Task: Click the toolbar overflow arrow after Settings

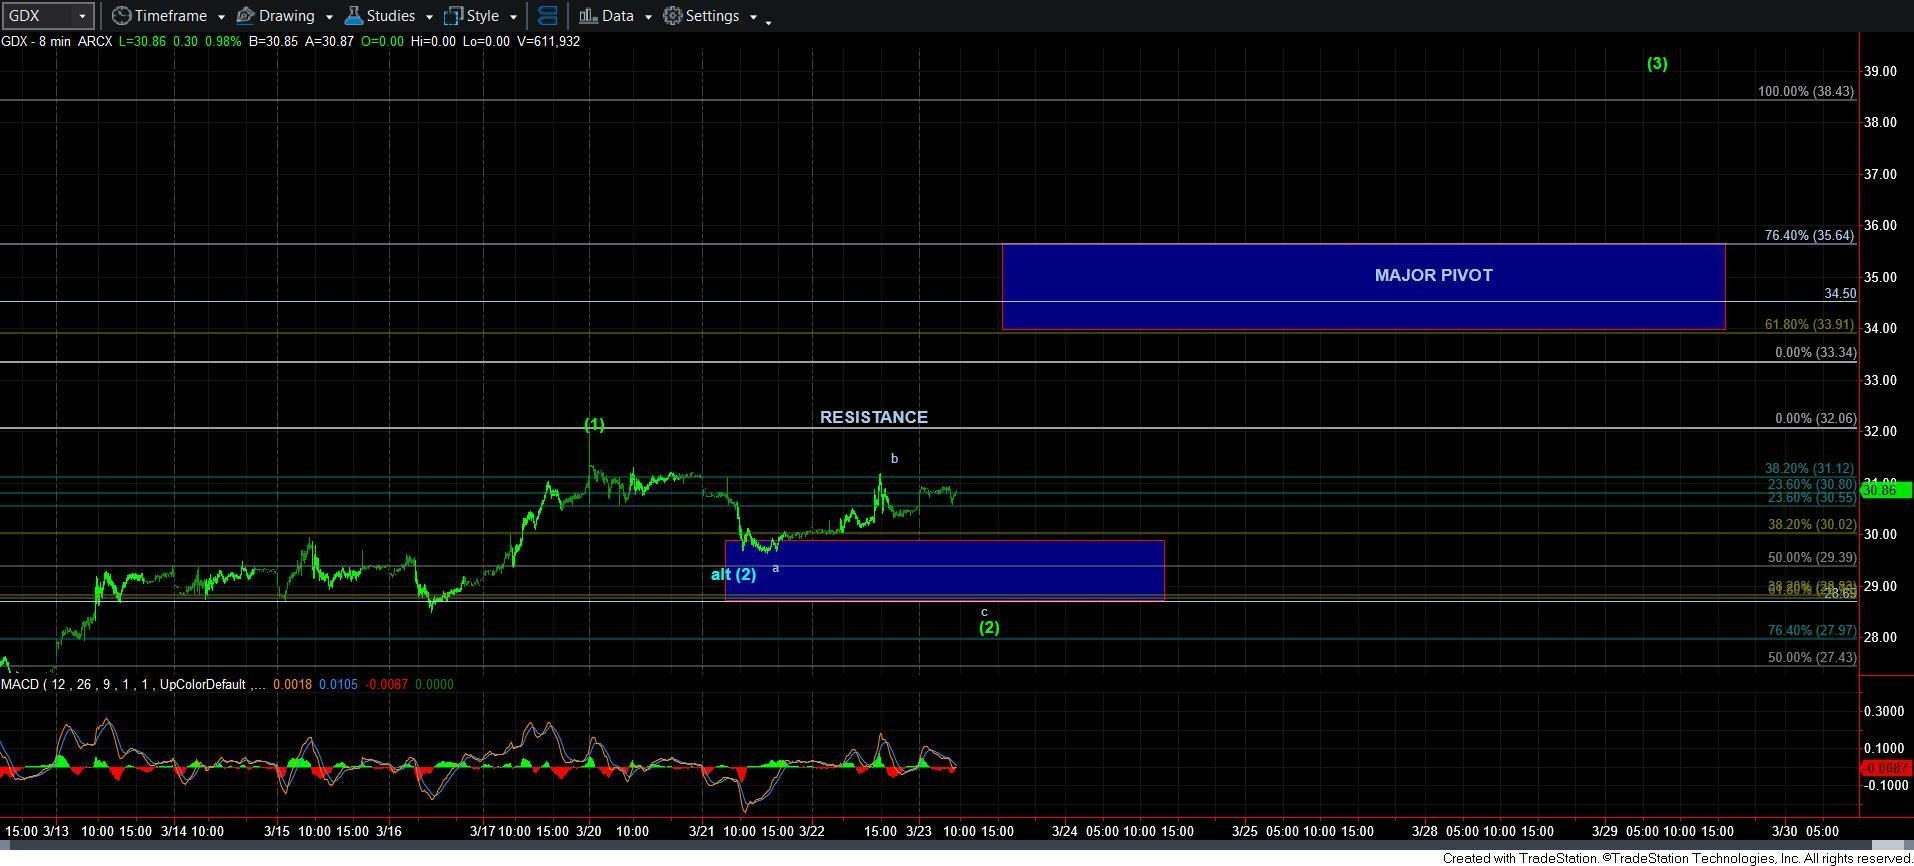Action: [x=768, y=21]
